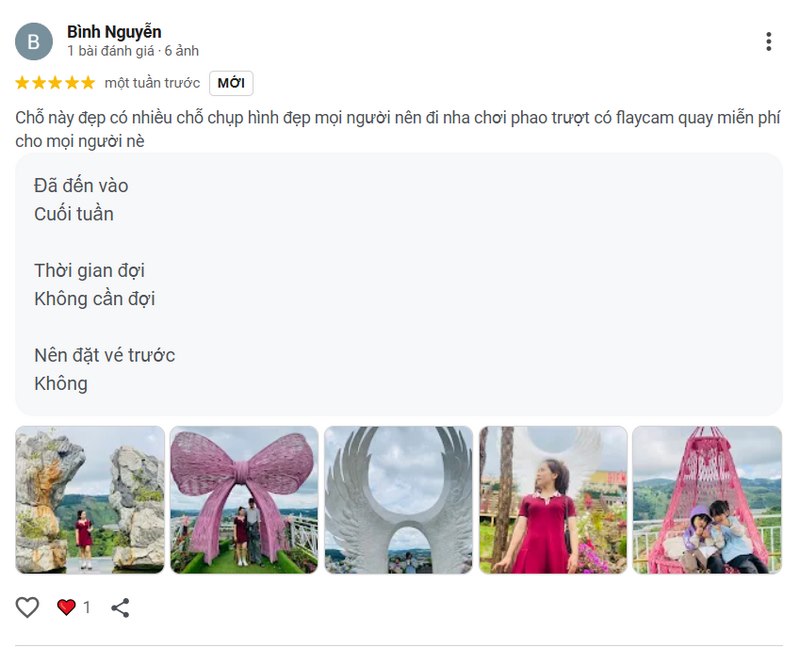The height and width of the screenshot is (648, 800).
Task: Open the Bình Nguyễn reviewer profile name
Action: coord(114,32)
